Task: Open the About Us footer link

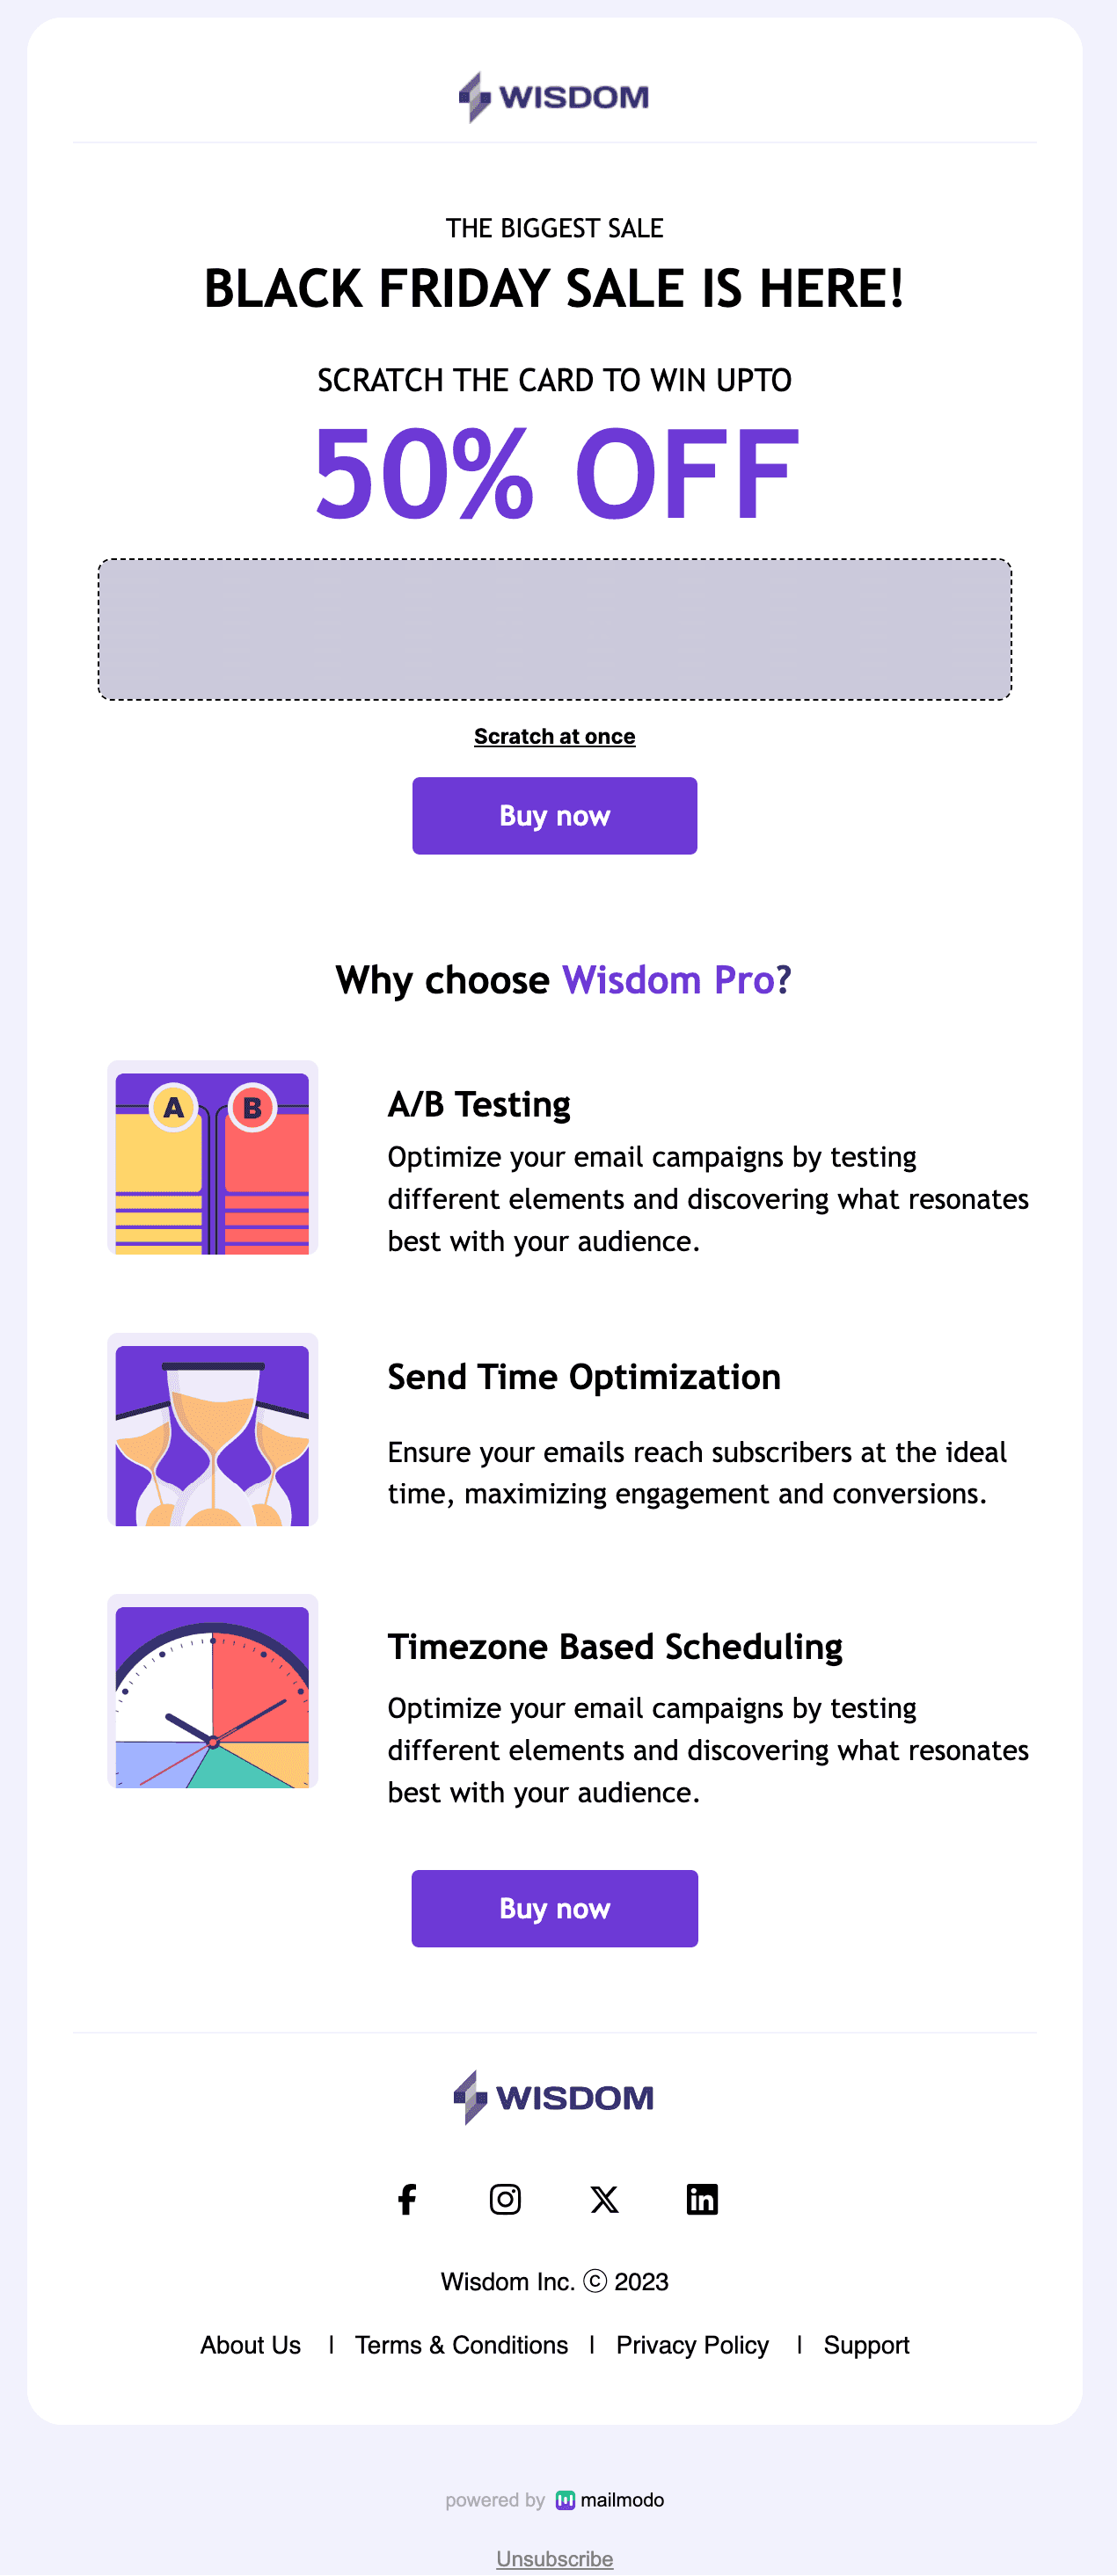Action: tap(250, 2345)
